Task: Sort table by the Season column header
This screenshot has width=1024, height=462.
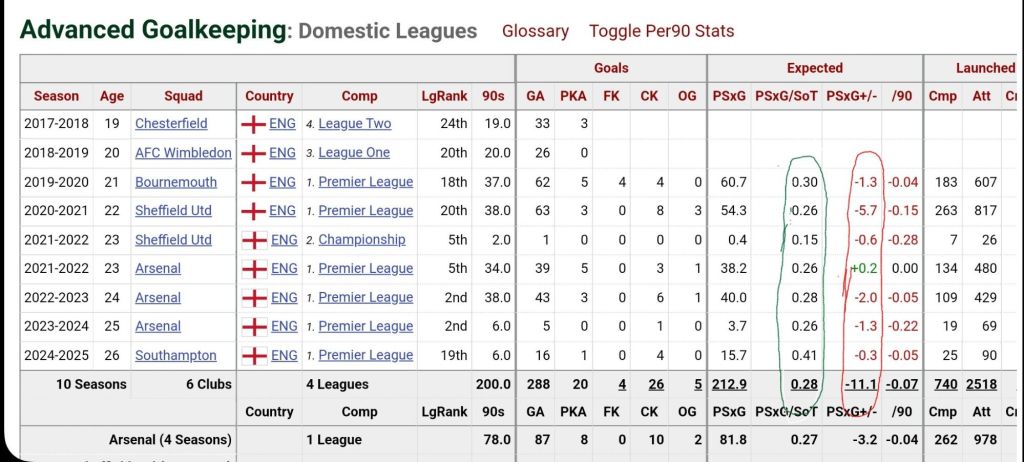Action: [x=56, y=96]
